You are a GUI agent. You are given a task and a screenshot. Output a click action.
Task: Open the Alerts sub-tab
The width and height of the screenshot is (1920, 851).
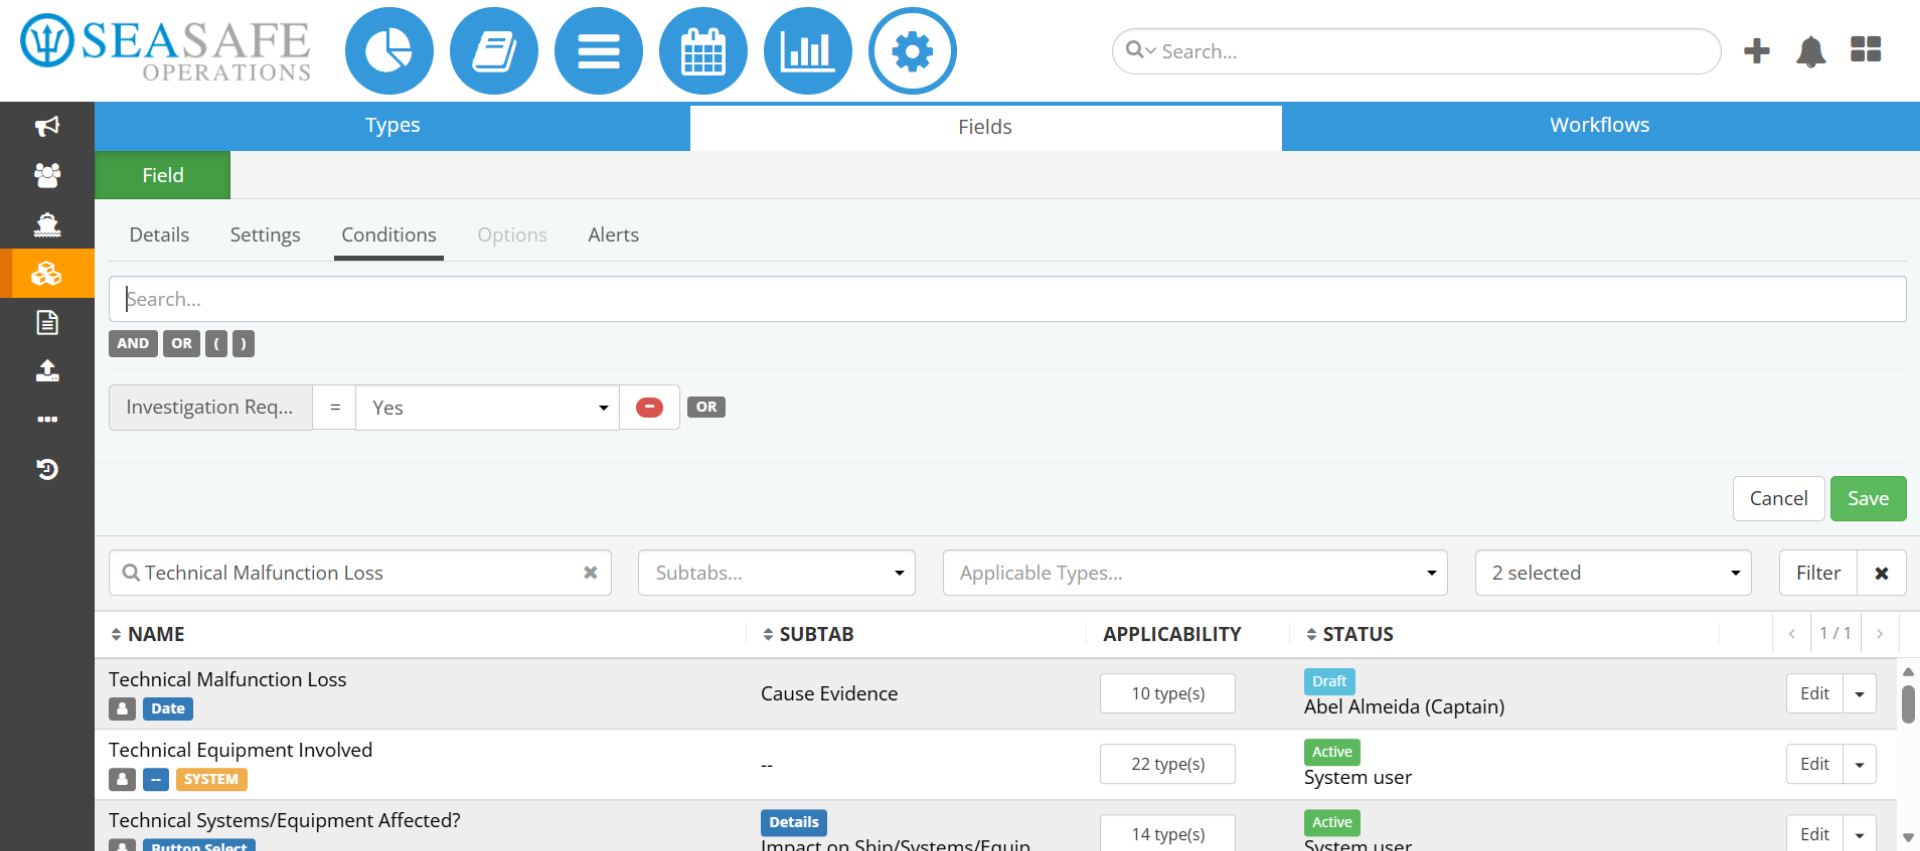click(613, 235)
